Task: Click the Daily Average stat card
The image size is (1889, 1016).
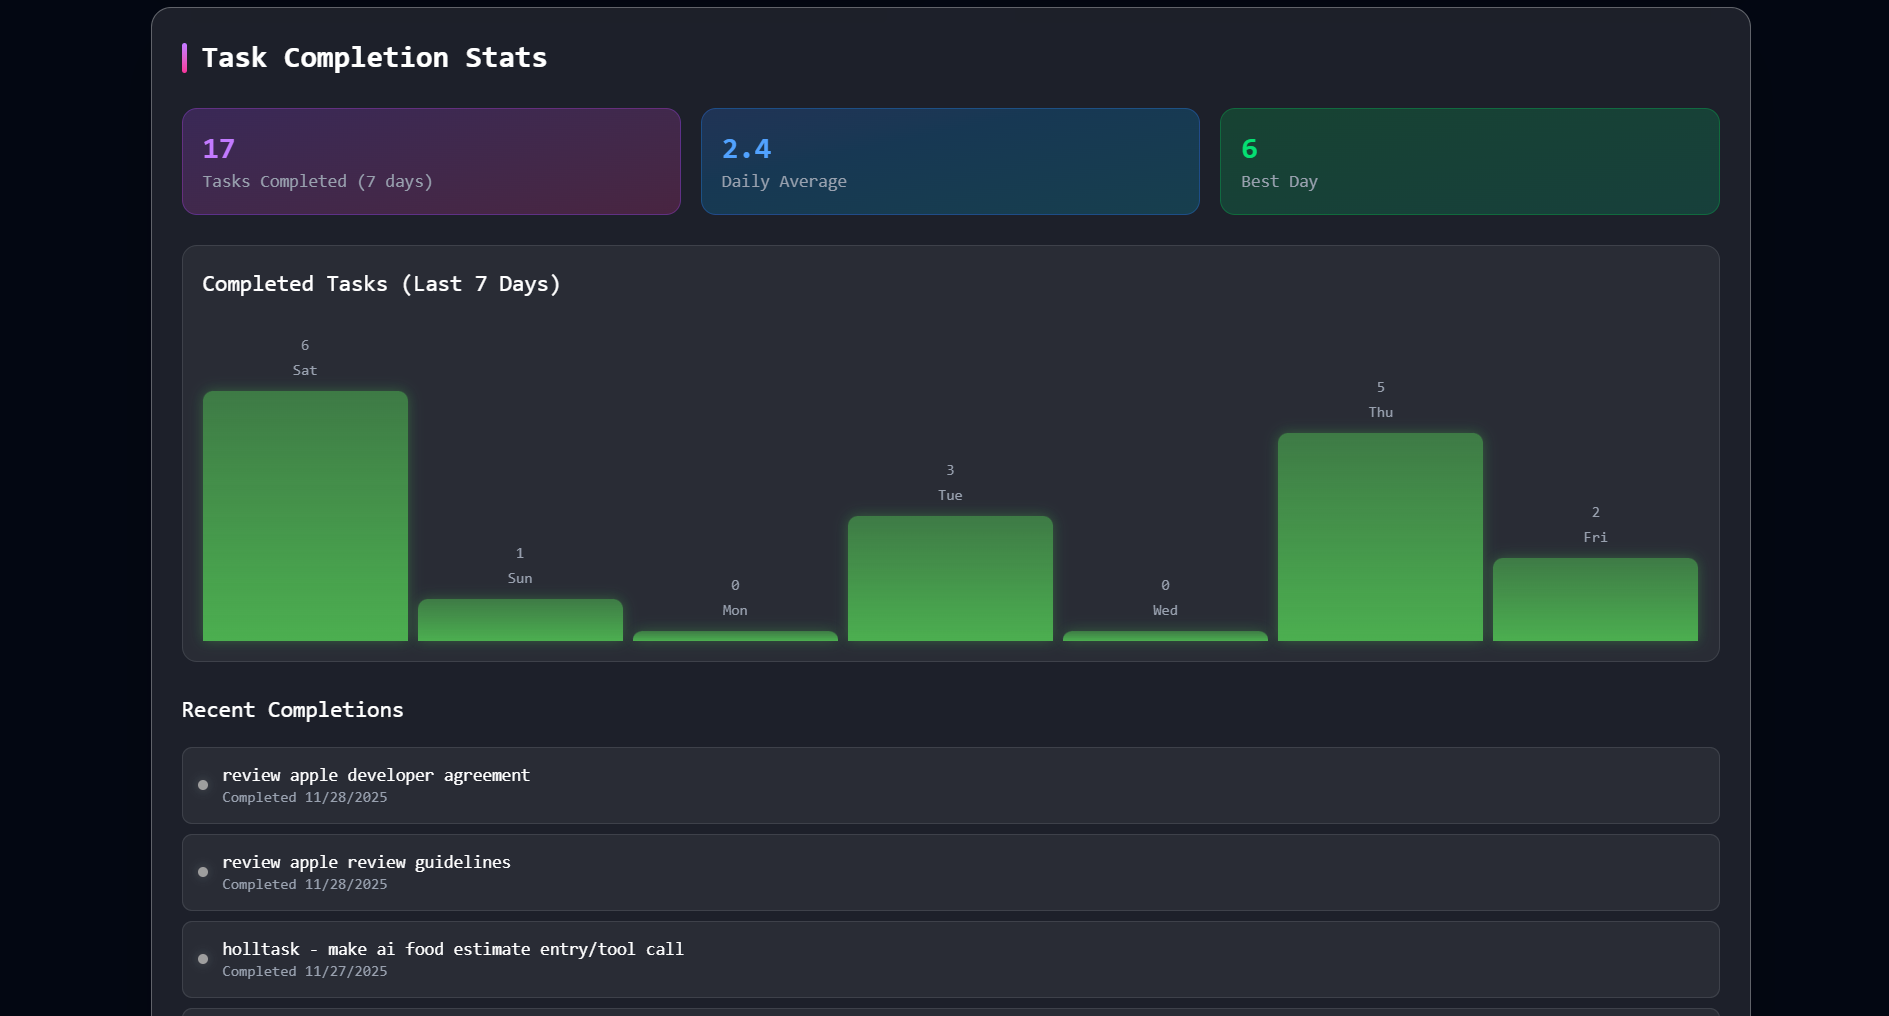Action: [x=949, y=161]
